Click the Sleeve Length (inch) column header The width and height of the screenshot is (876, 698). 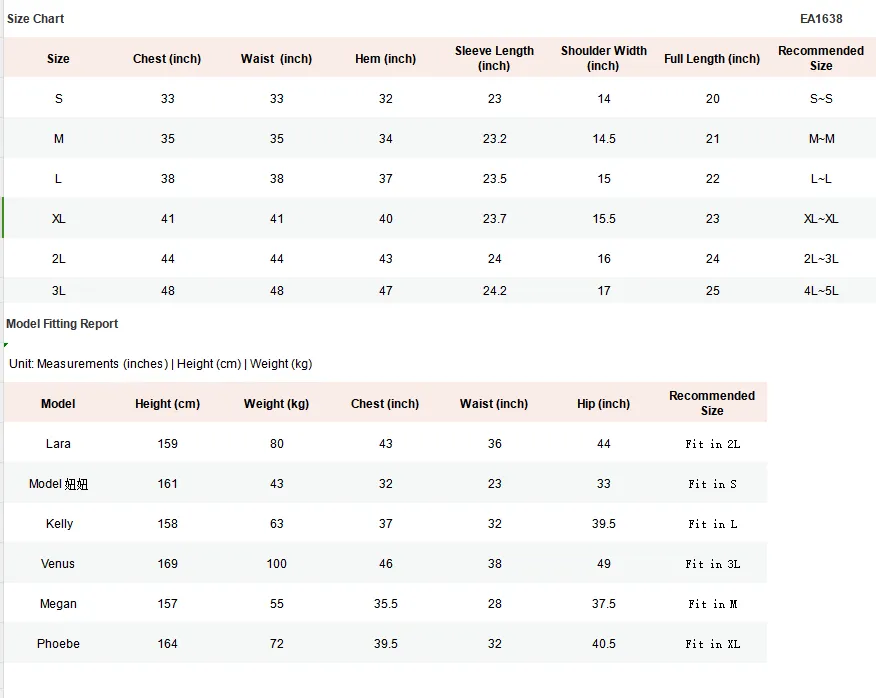494,58
